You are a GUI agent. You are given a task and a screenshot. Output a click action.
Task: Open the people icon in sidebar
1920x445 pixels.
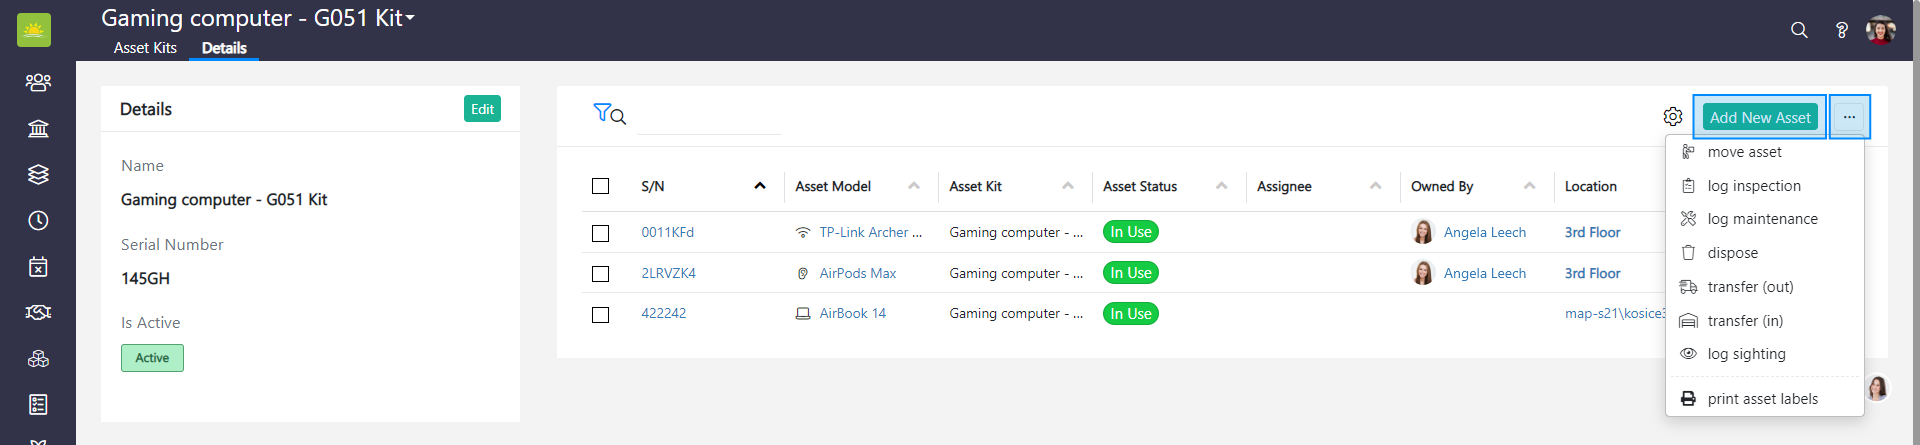tap(38, 82)
